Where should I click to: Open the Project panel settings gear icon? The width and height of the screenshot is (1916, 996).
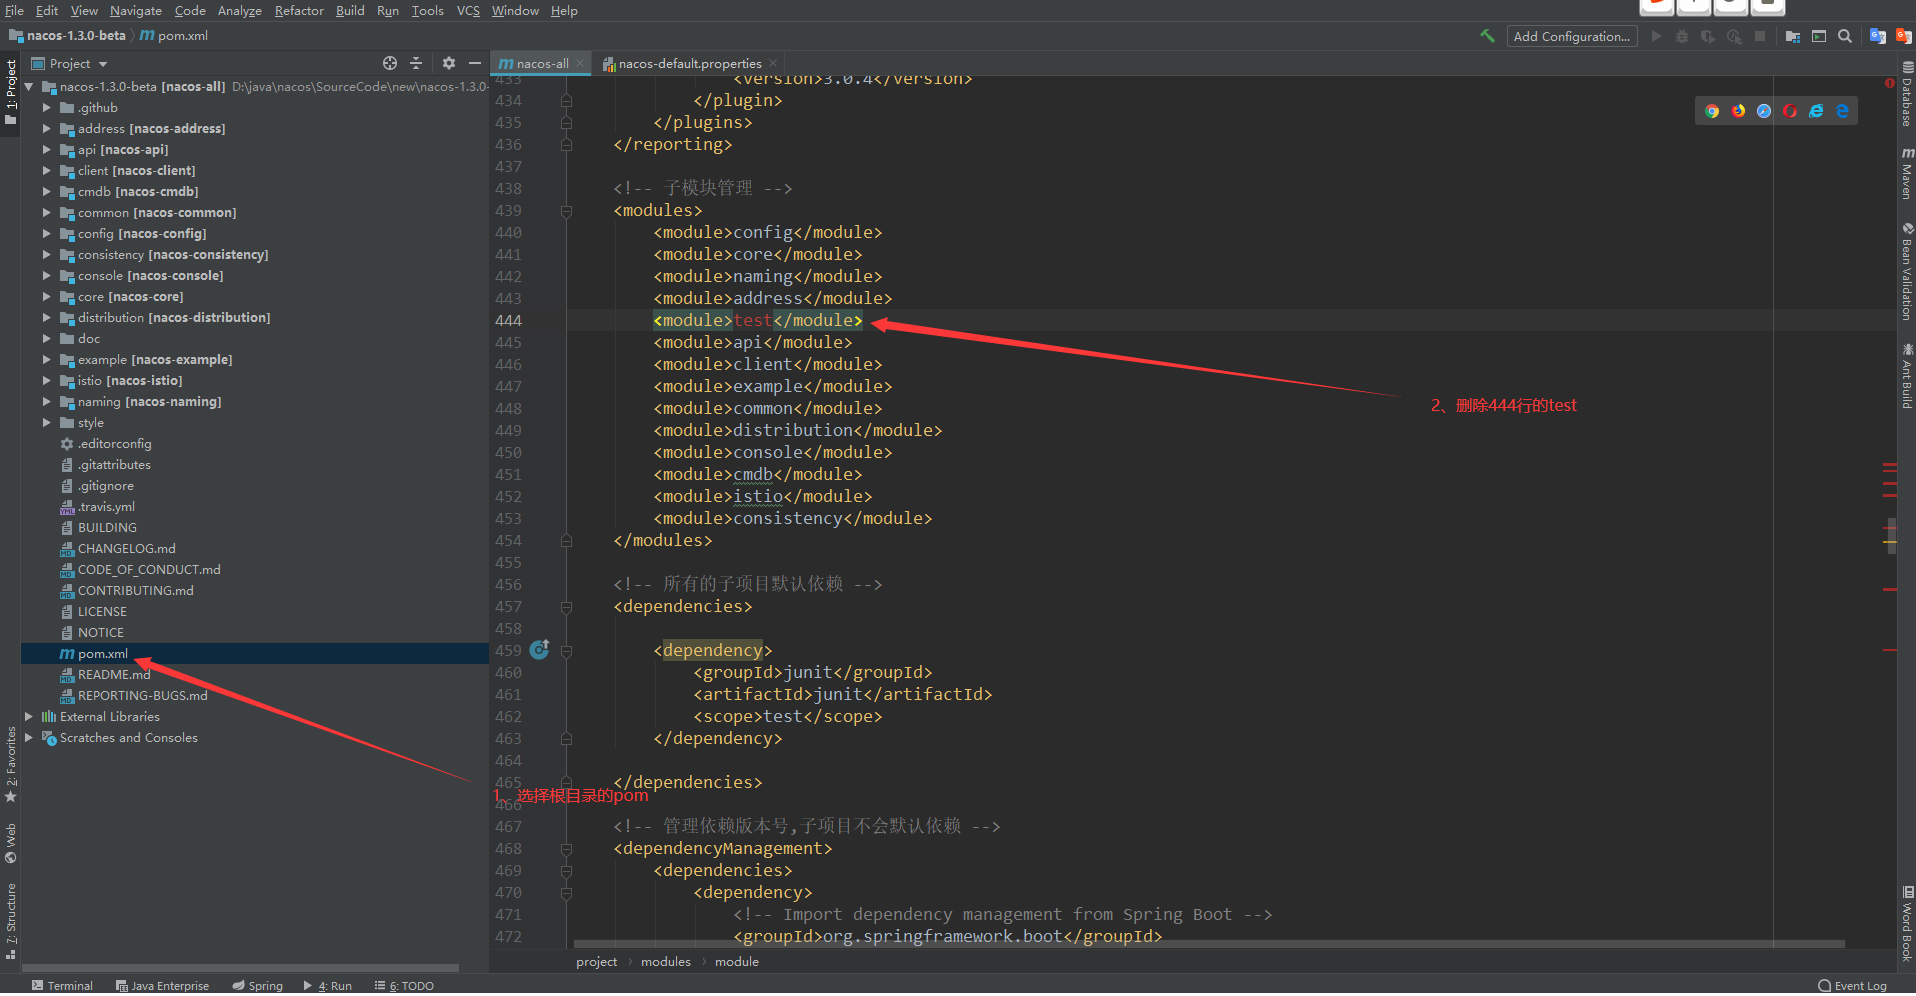pos(448,62)
